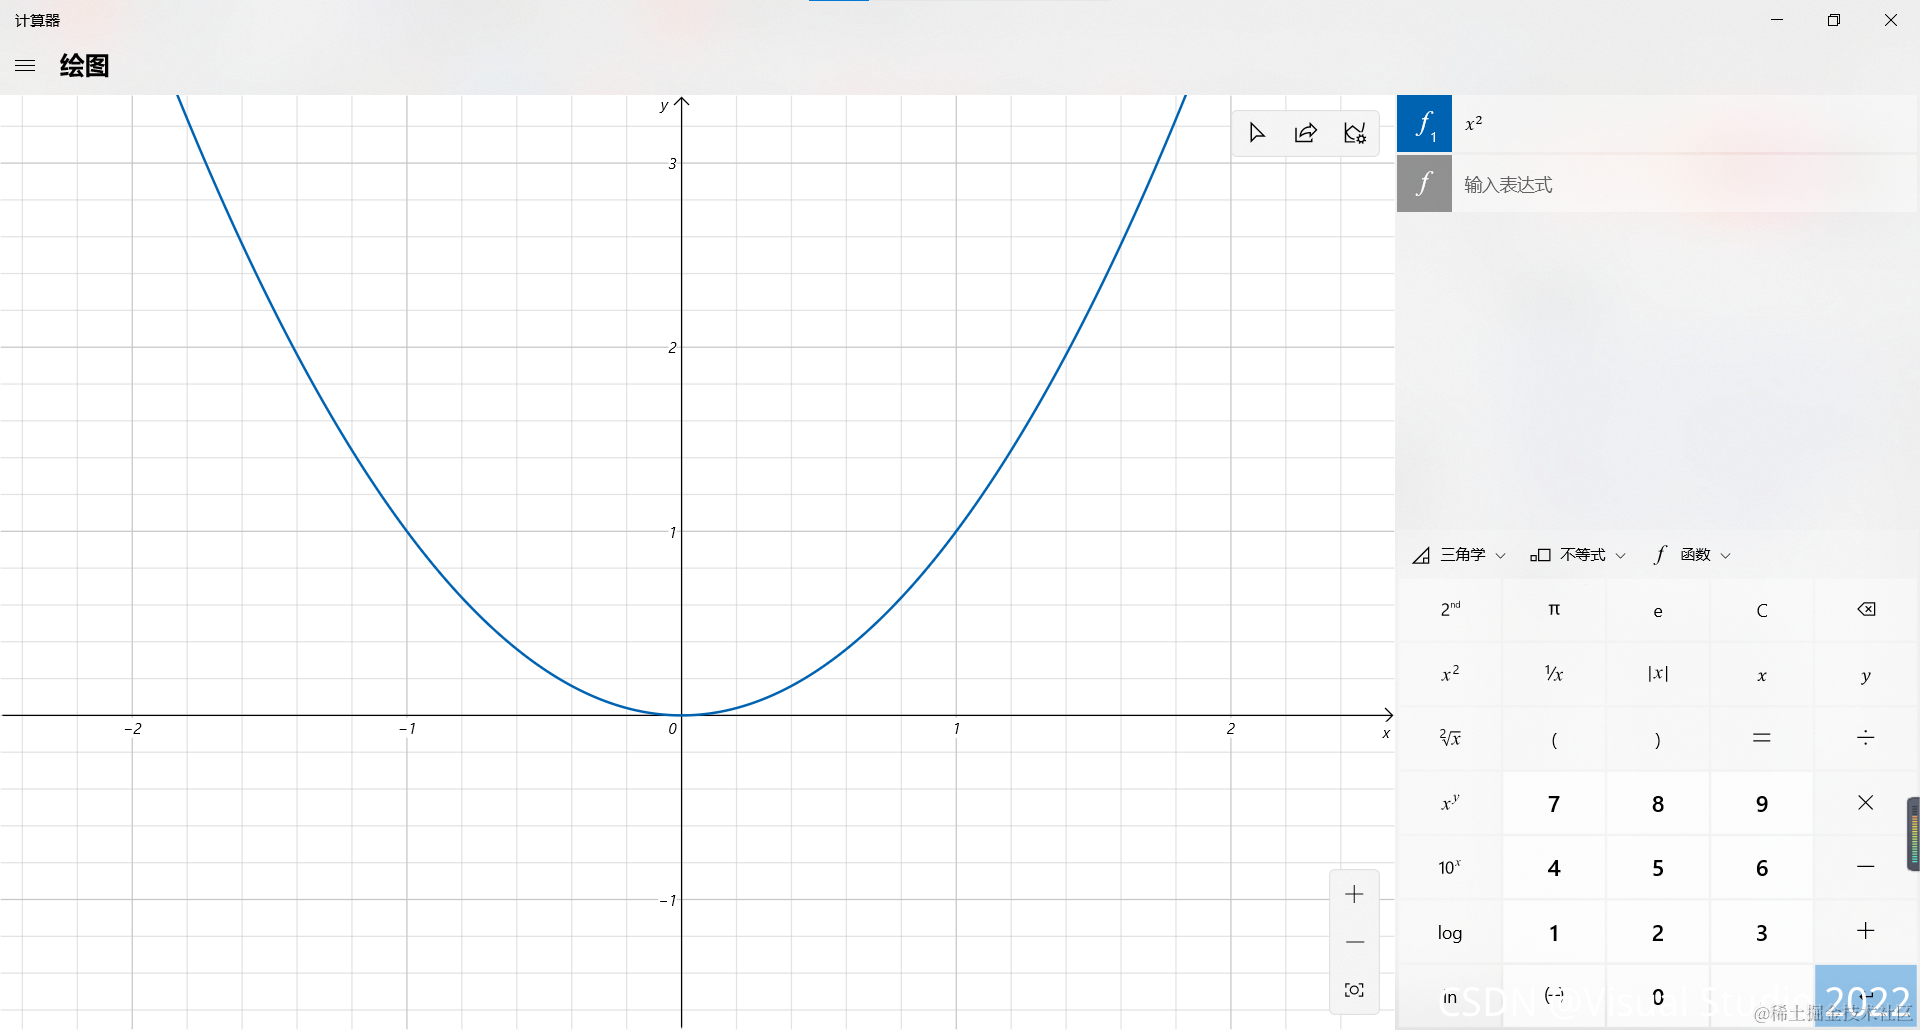Click digit 0 on keypad
The height and width of the screenshot is (1030, 1920).
click(x=1658, y=996)
